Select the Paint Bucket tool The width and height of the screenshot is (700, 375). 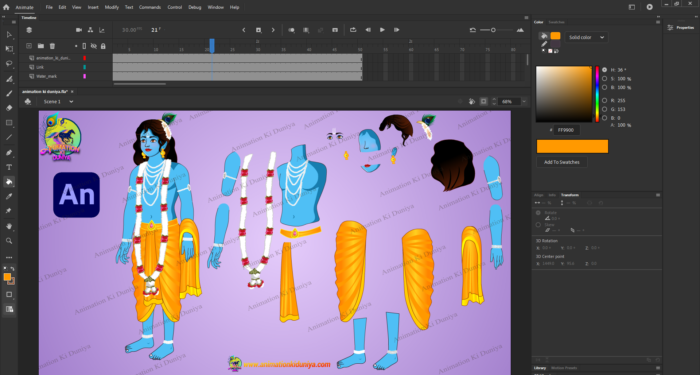click(9, 182)
